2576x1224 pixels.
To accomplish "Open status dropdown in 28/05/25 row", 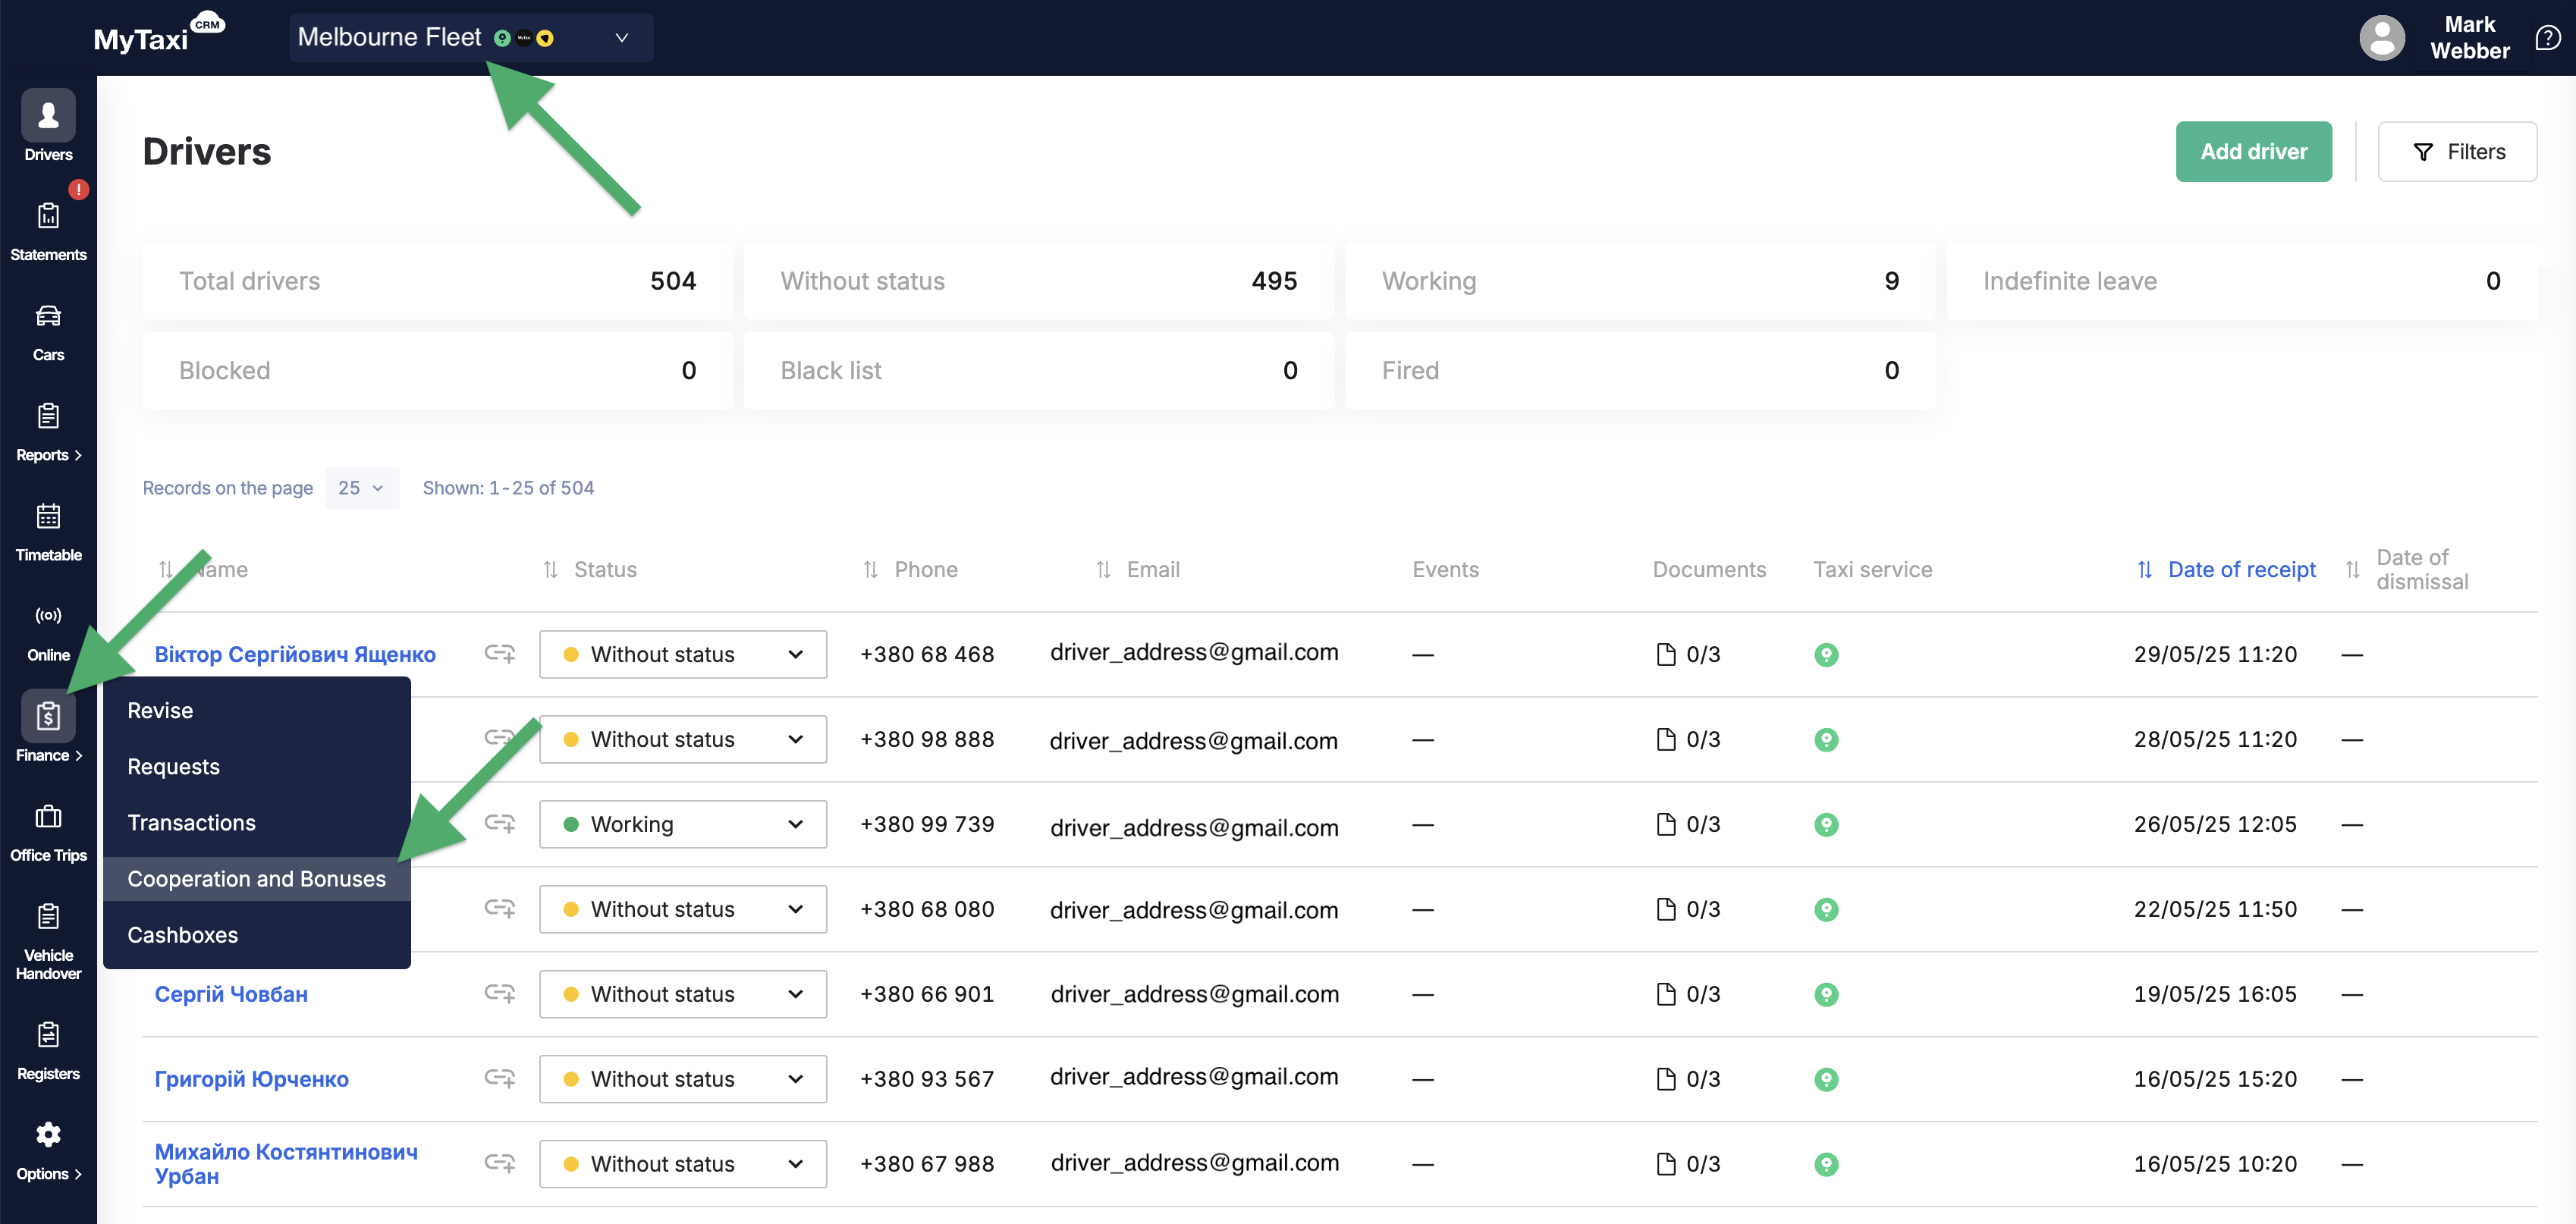I will 683,739.
